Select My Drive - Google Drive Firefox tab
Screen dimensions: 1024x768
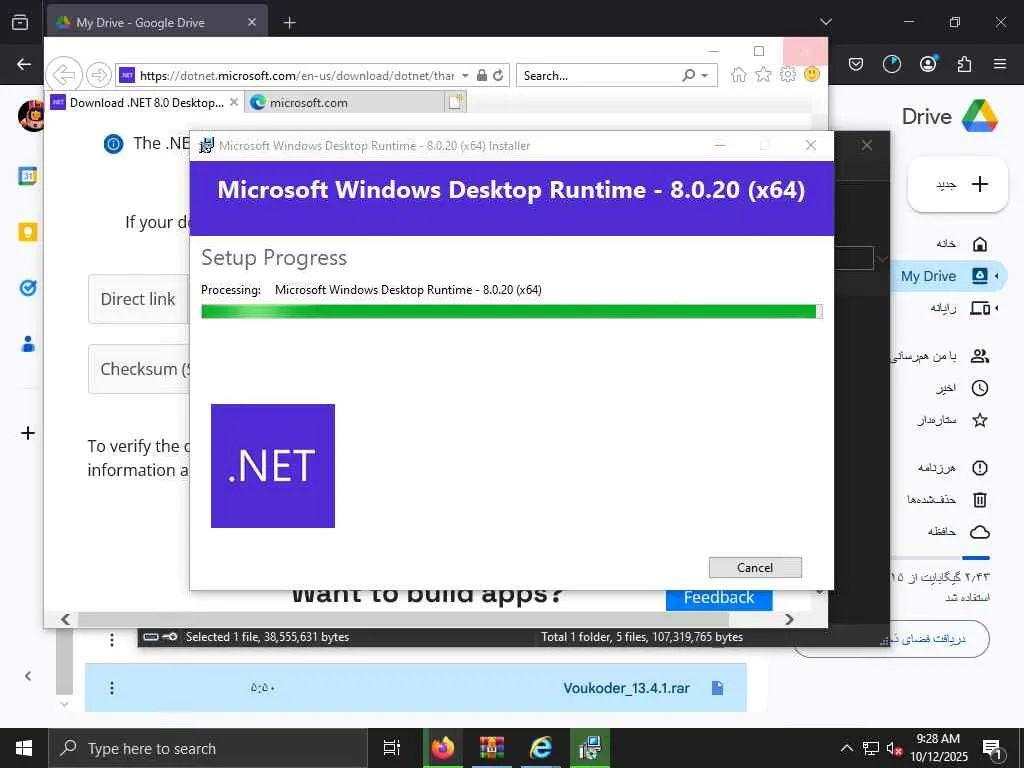click(x=157, y=23)
